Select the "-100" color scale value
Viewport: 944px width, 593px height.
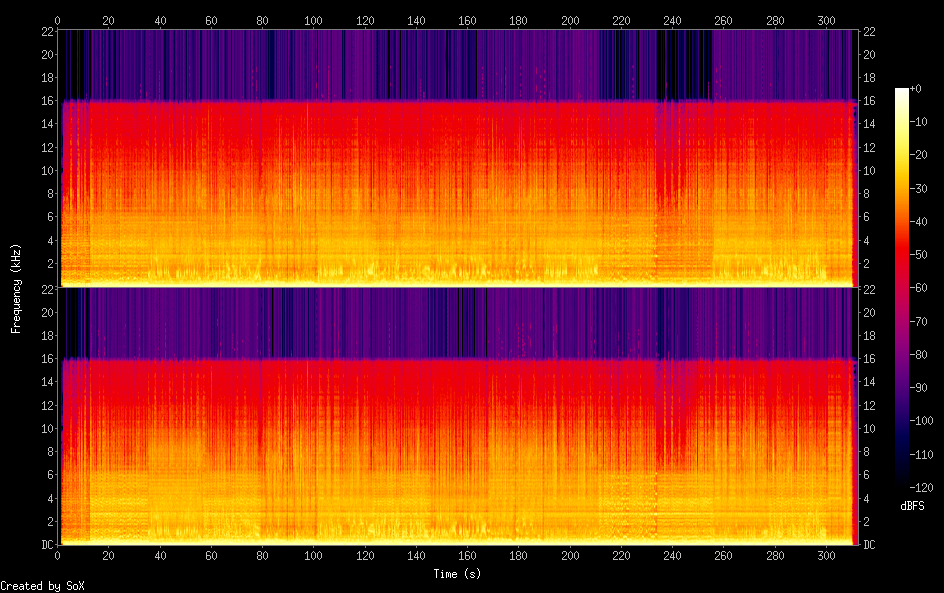pyautogui.click(x=921, y=421)
